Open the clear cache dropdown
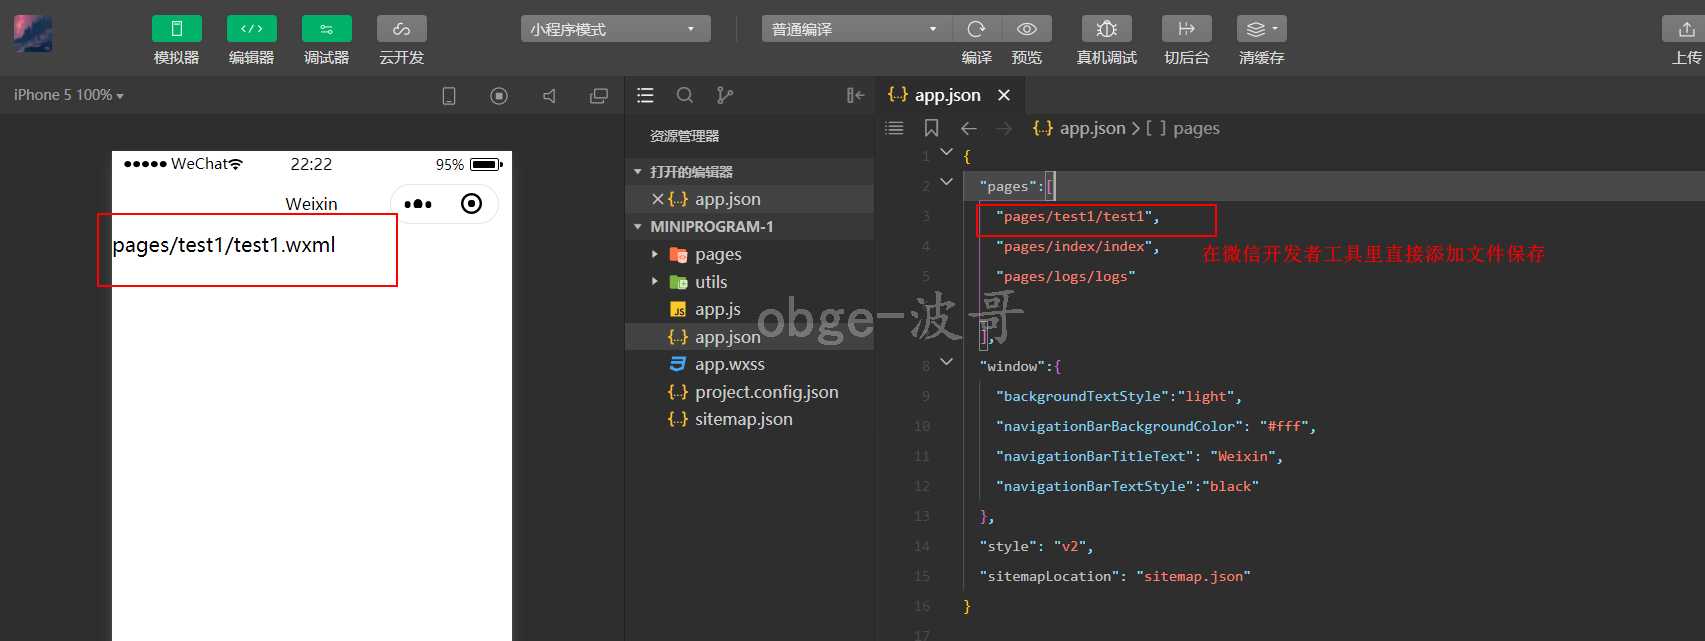 [1261, 29]
